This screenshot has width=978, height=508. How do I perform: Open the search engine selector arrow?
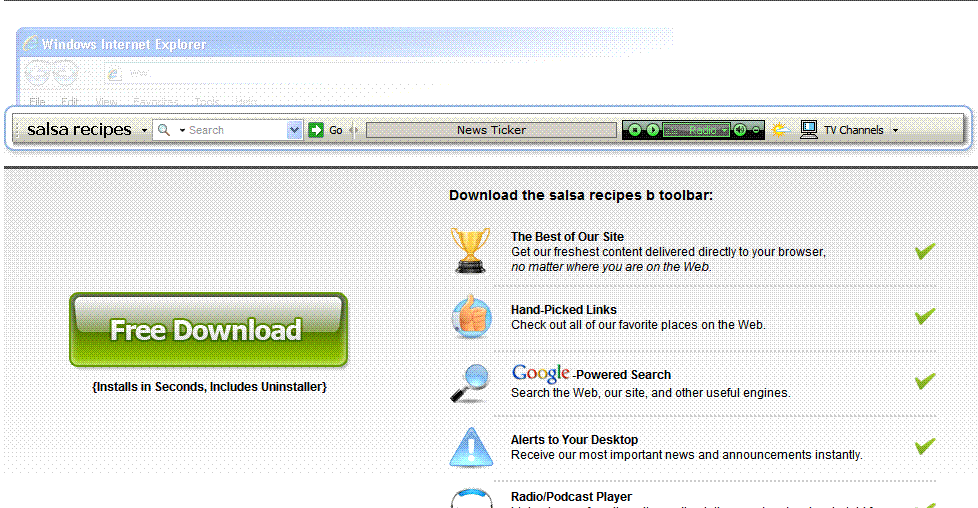coord(182,130)
